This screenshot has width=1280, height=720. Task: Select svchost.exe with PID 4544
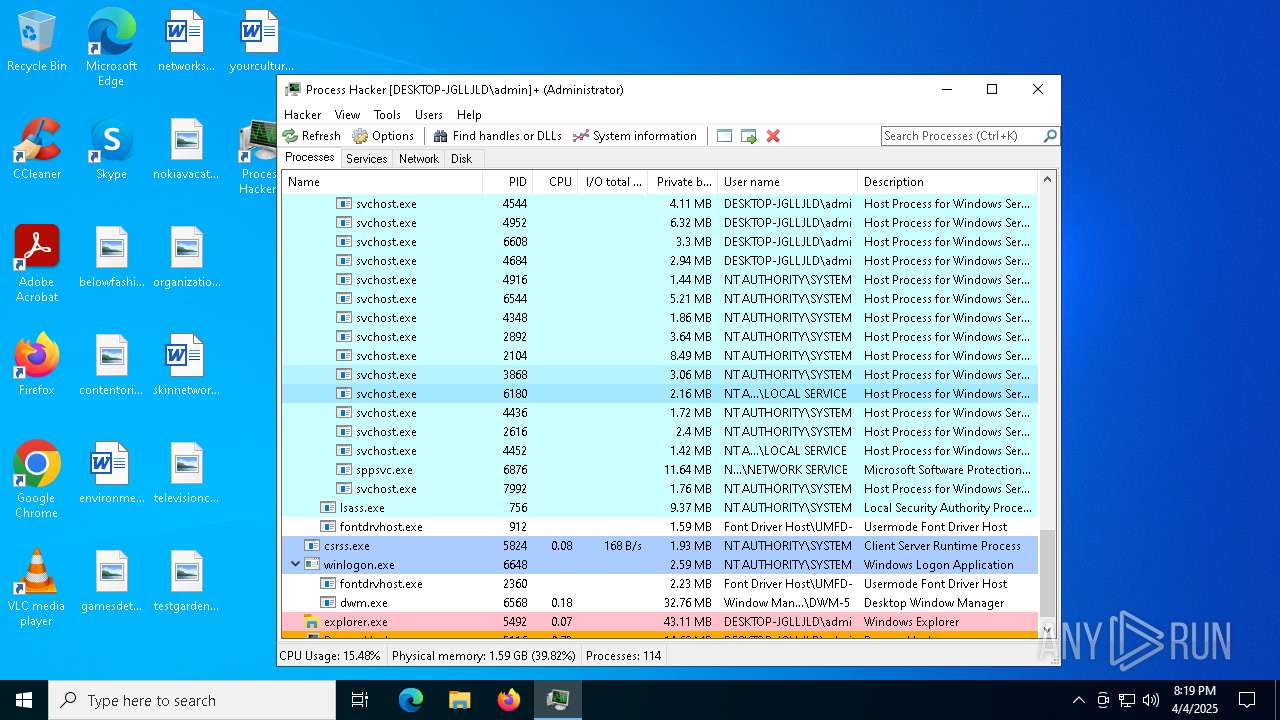tap(660, 204)
